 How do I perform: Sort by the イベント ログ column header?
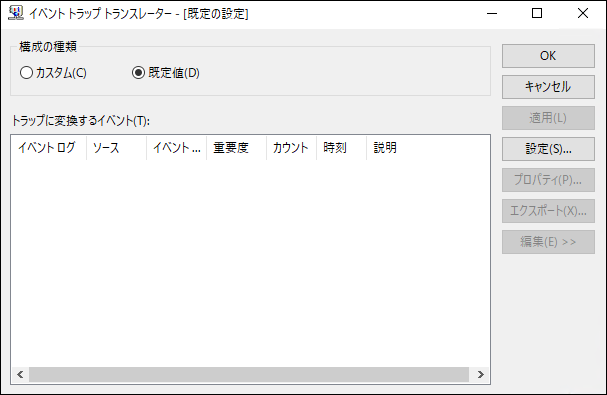click(x=48, y=148)
